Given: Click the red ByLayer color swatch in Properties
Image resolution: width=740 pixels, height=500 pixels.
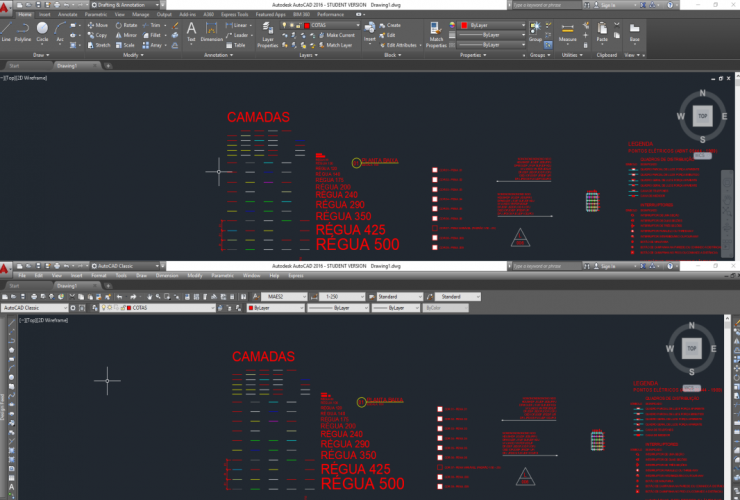Looking at the screenshot, I should [465, 24].
